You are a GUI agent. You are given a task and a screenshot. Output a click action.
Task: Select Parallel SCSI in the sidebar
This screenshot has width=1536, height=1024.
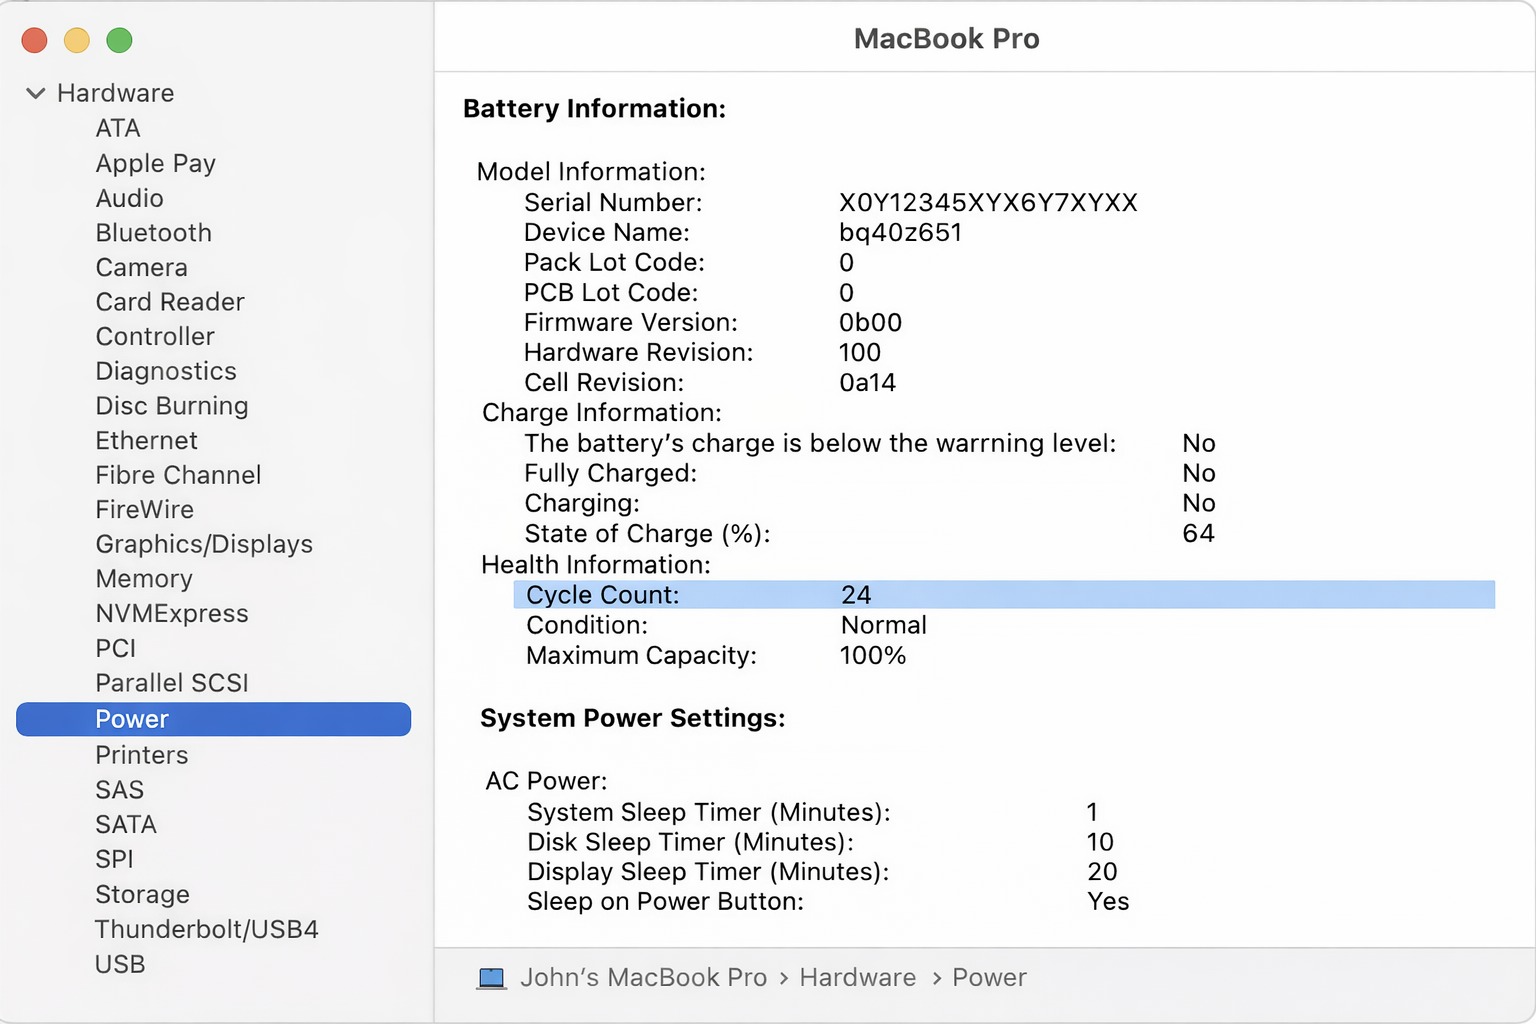172,683
